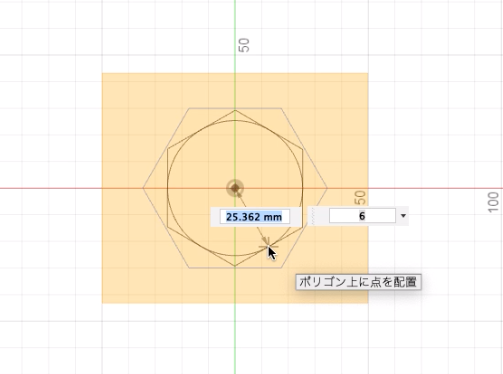Click the ポリゴン上に点を配置 tooltip
Viewport: 503px width, 374px height.
point(358,282)
